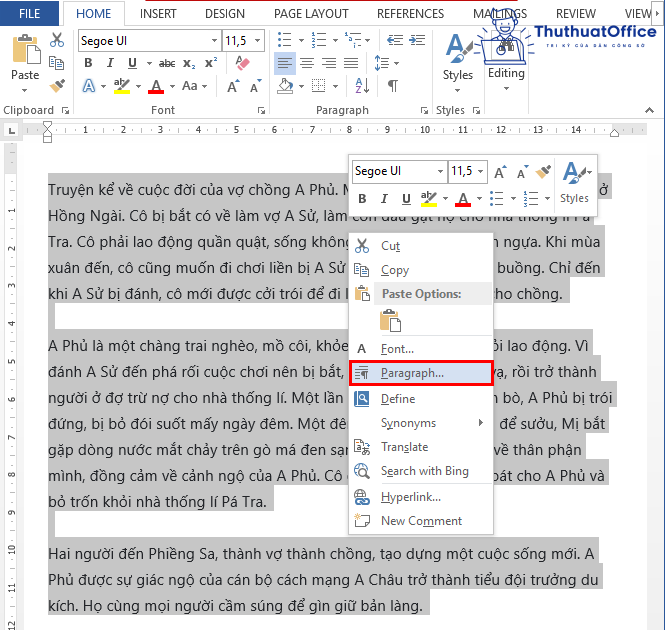Open the Paste options arrow
The image size is (665, 630).
point(24,90)
